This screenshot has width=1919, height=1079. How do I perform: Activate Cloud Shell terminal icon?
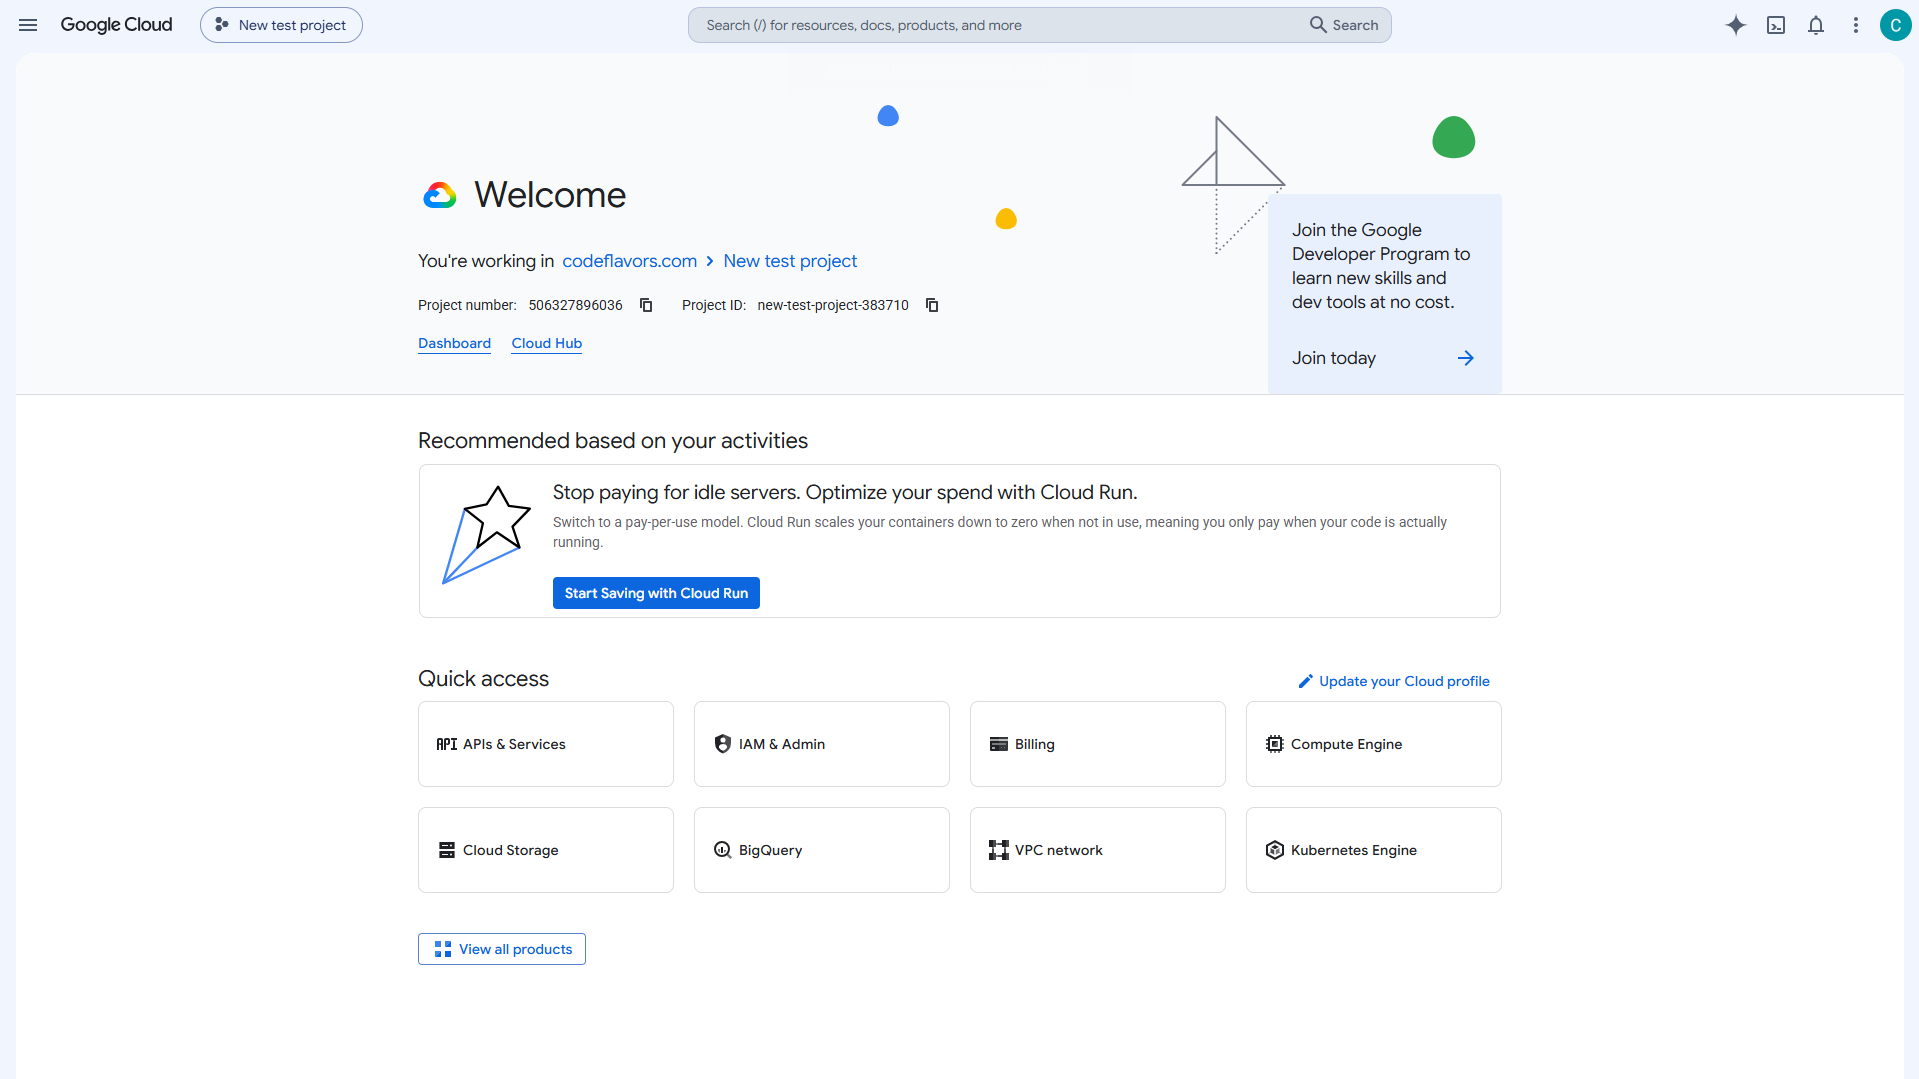tap(1776, 25)
